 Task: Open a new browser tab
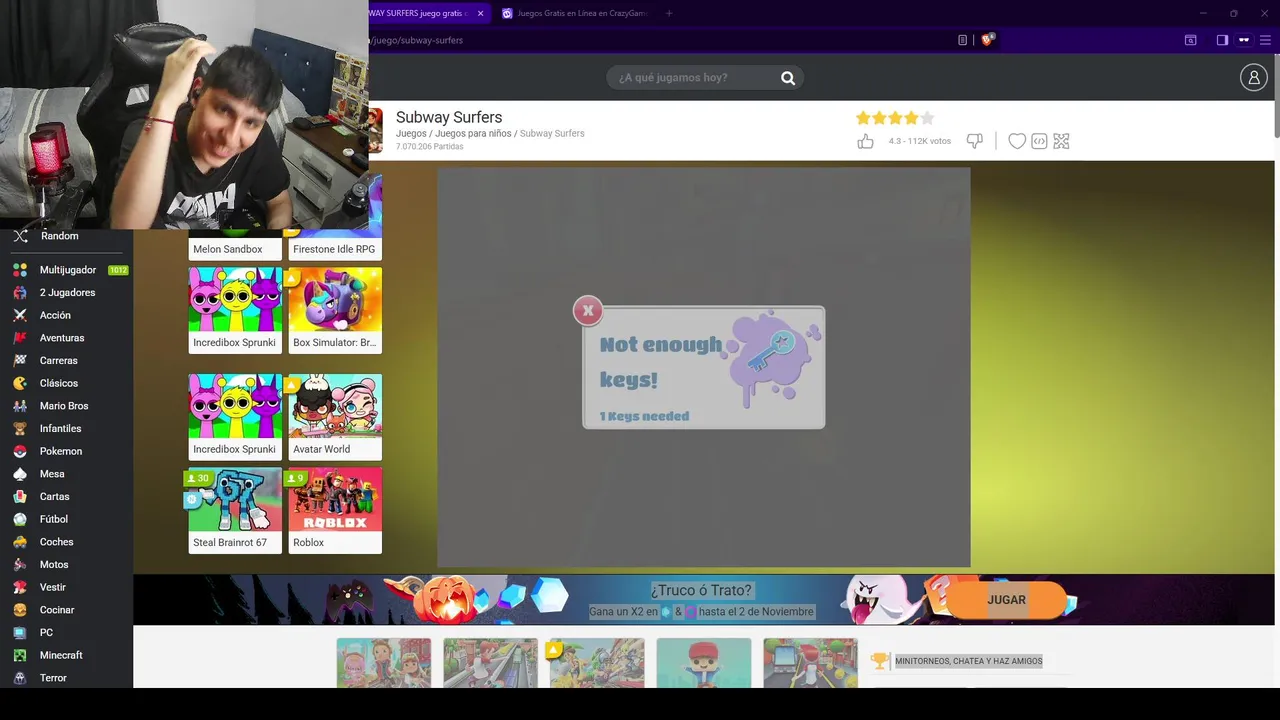pos(669,13)
